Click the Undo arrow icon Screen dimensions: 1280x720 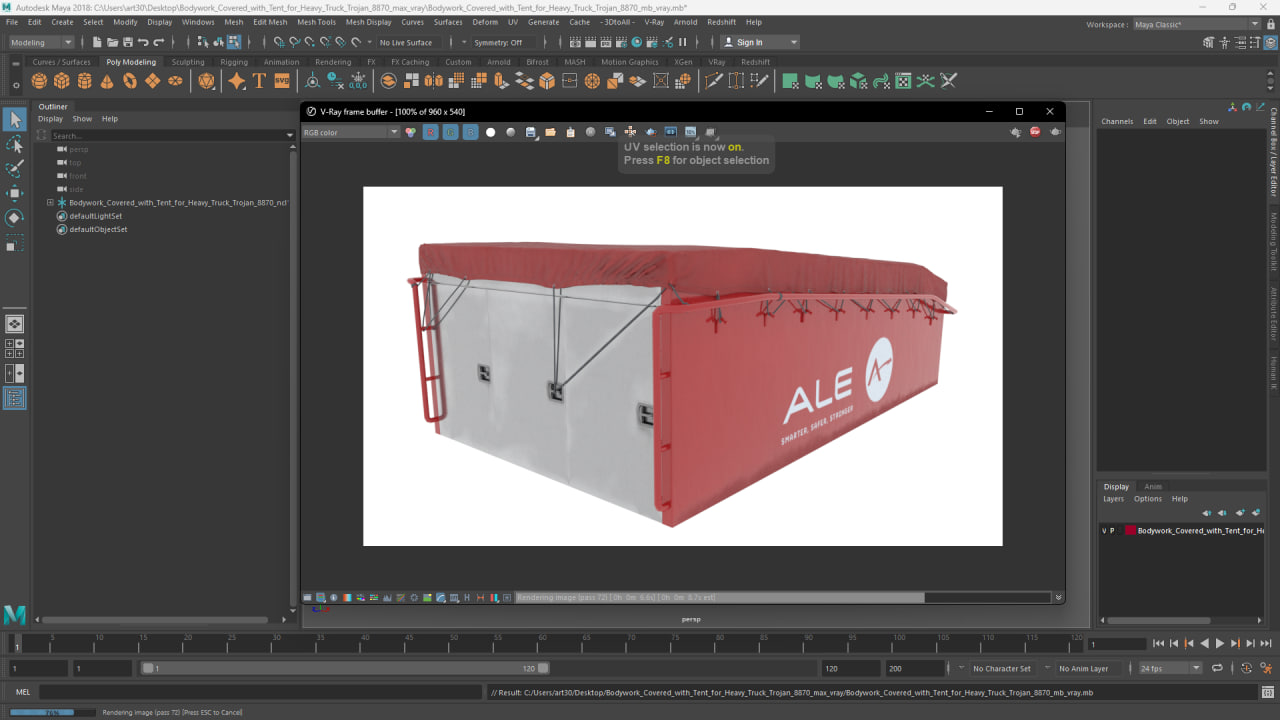143,42
